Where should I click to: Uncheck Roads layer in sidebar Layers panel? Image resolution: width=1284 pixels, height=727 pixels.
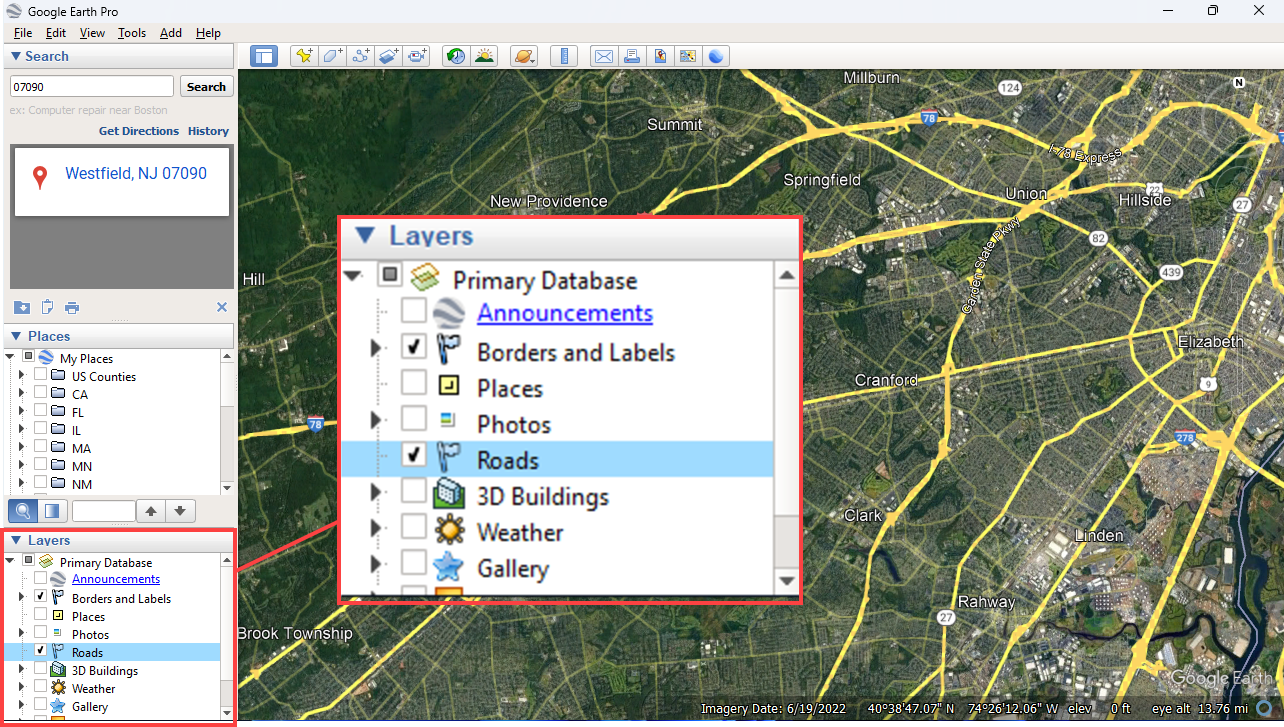point(41,651)
